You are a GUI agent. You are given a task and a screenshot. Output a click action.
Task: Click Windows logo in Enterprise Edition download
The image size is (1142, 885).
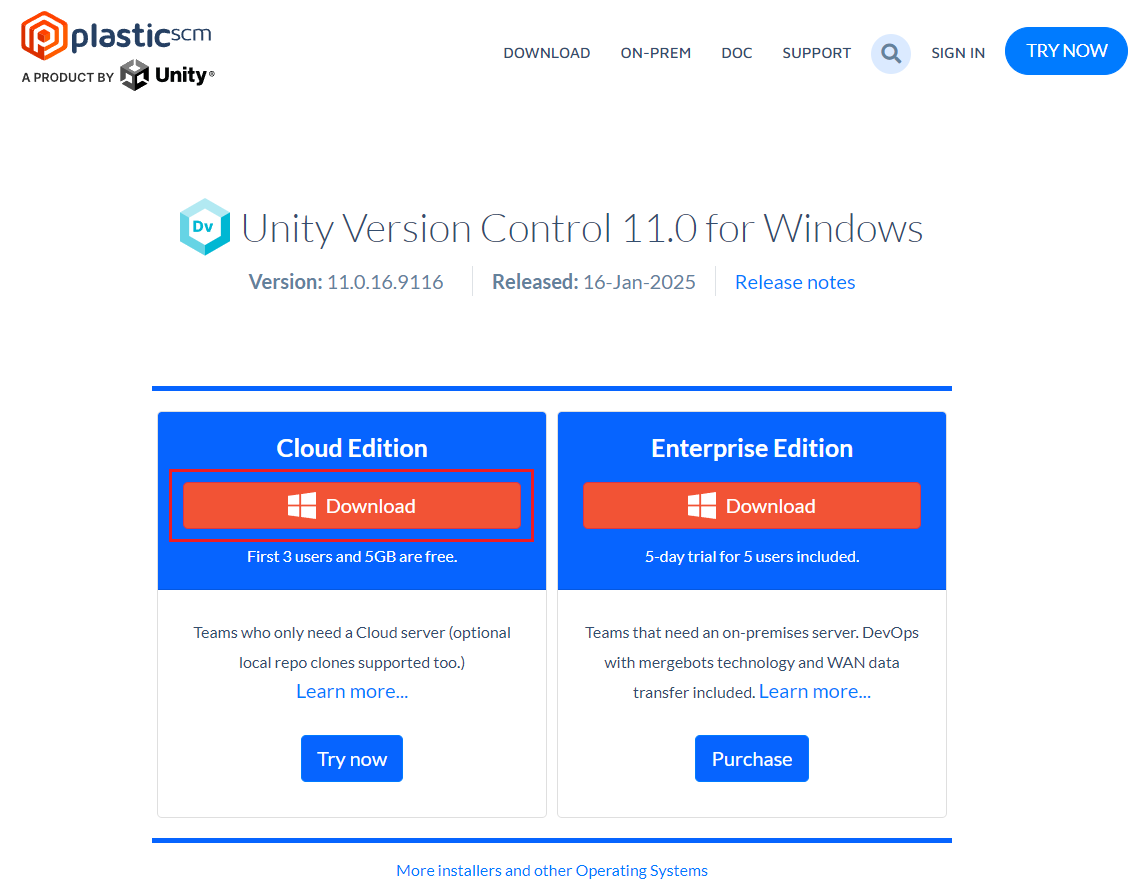[x=702, y=506]
